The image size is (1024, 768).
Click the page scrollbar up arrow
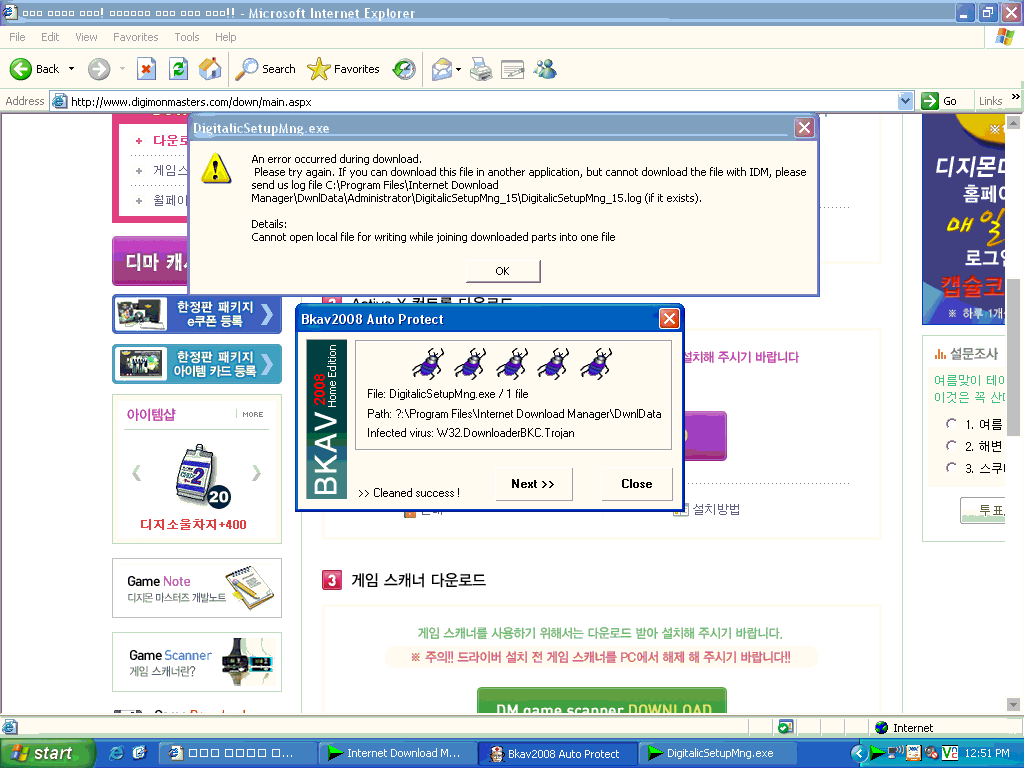pos(1014,122)
